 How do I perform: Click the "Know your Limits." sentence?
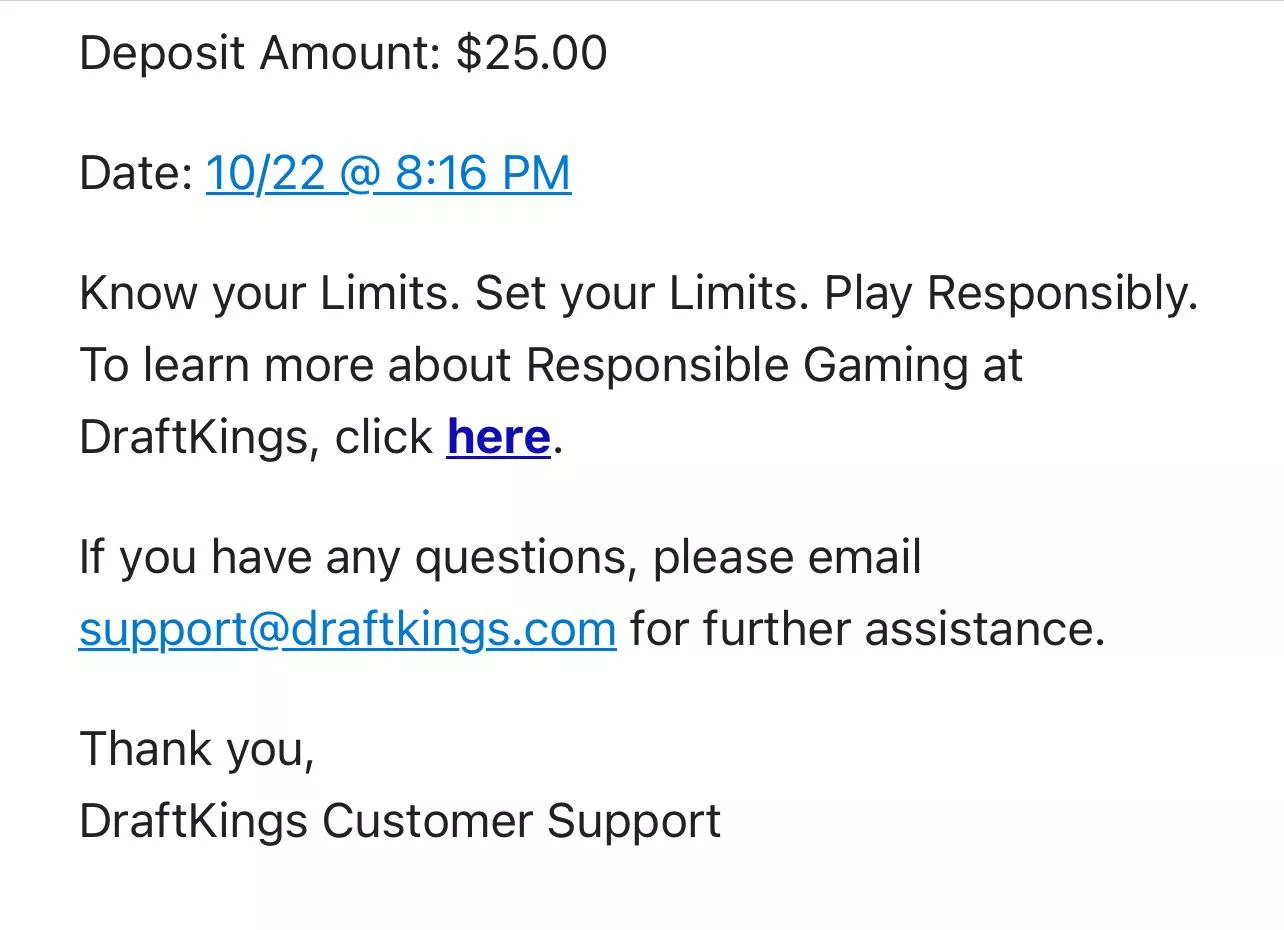click(x=269, y=293)
